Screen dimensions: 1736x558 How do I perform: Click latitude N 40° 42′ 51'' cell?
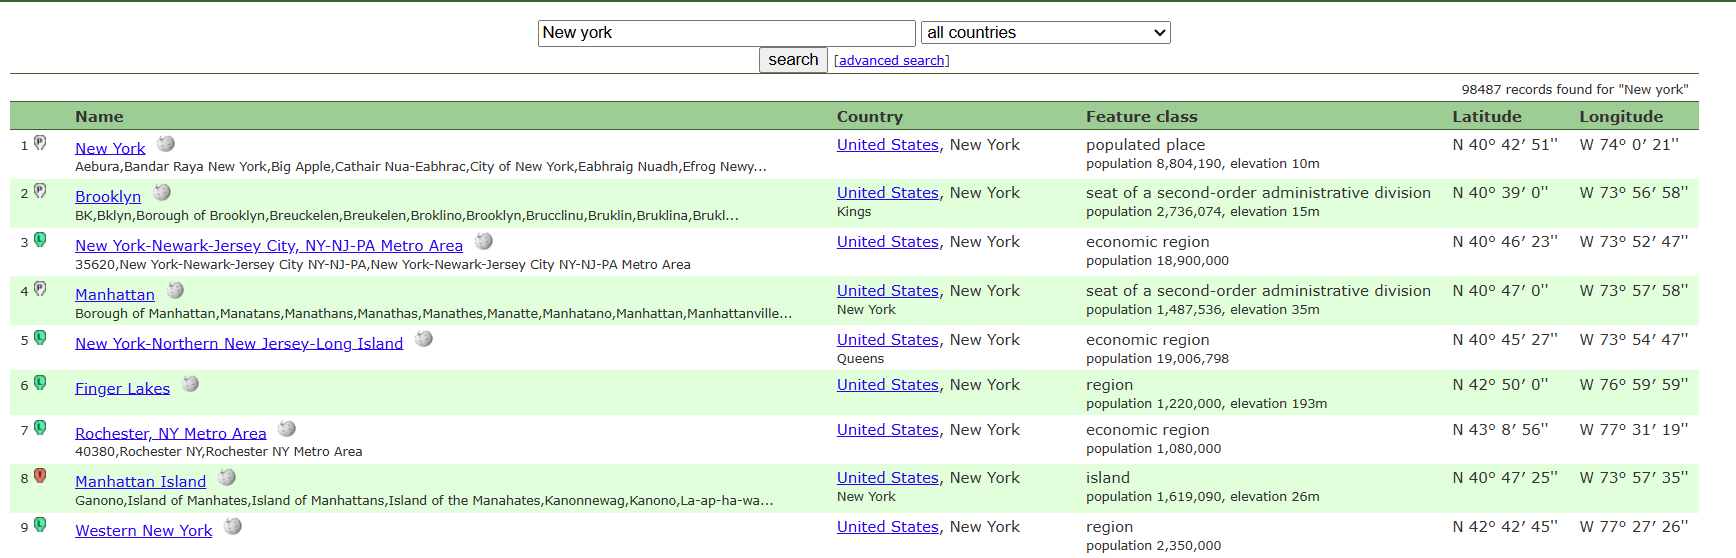(x=1505, y=145)
